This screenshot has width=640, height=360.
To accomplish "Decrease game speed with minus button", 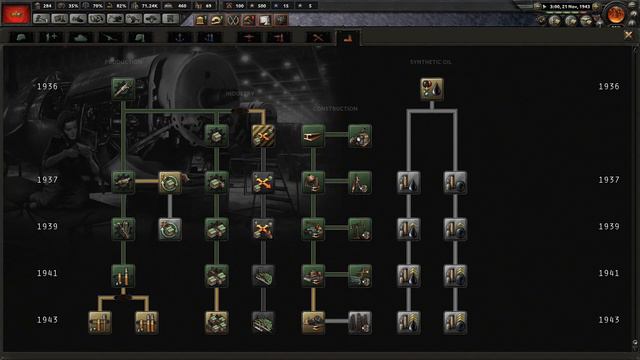I will click(538, 7).
